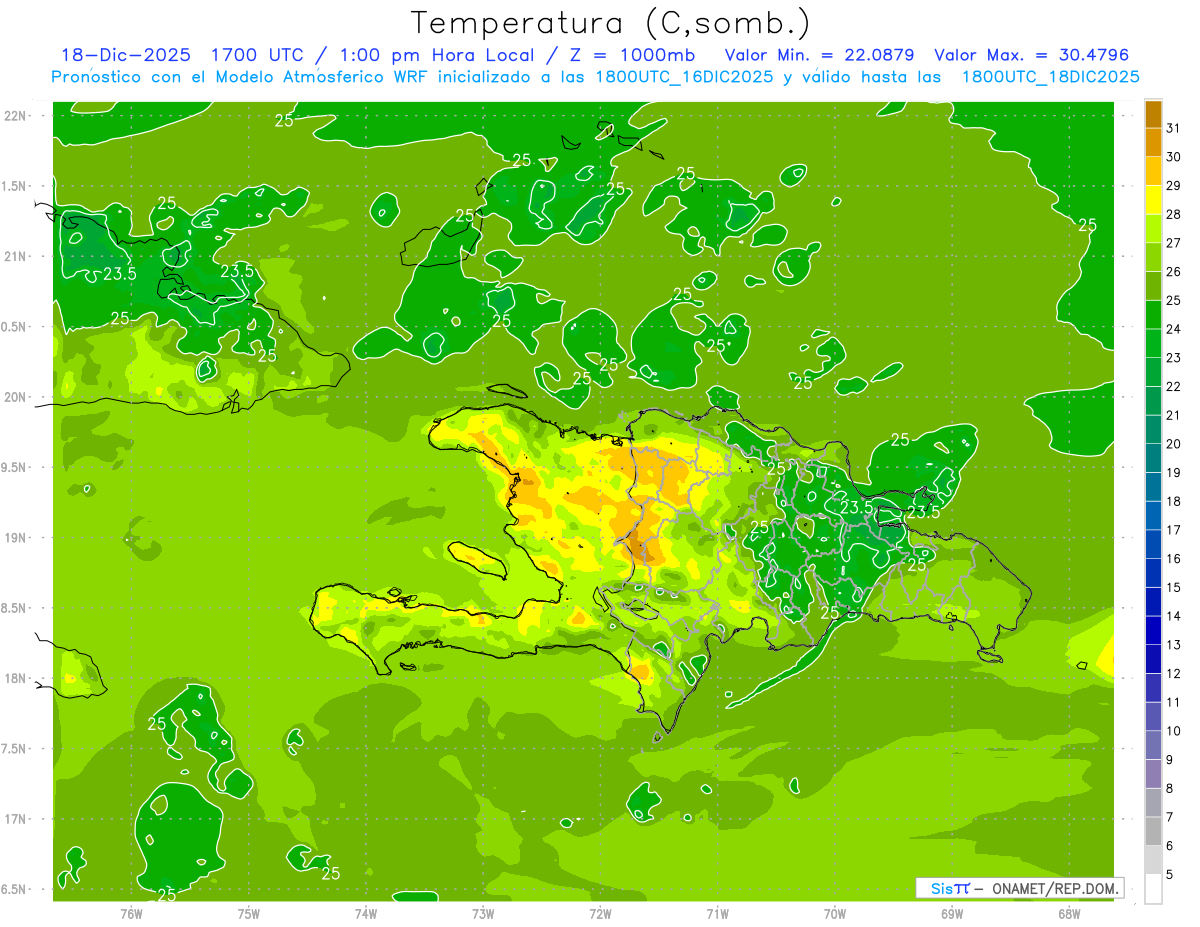This screenshot has height=927, width=1200.
Task: Click the colorbar value label '17'
Action: (1173, 529)
